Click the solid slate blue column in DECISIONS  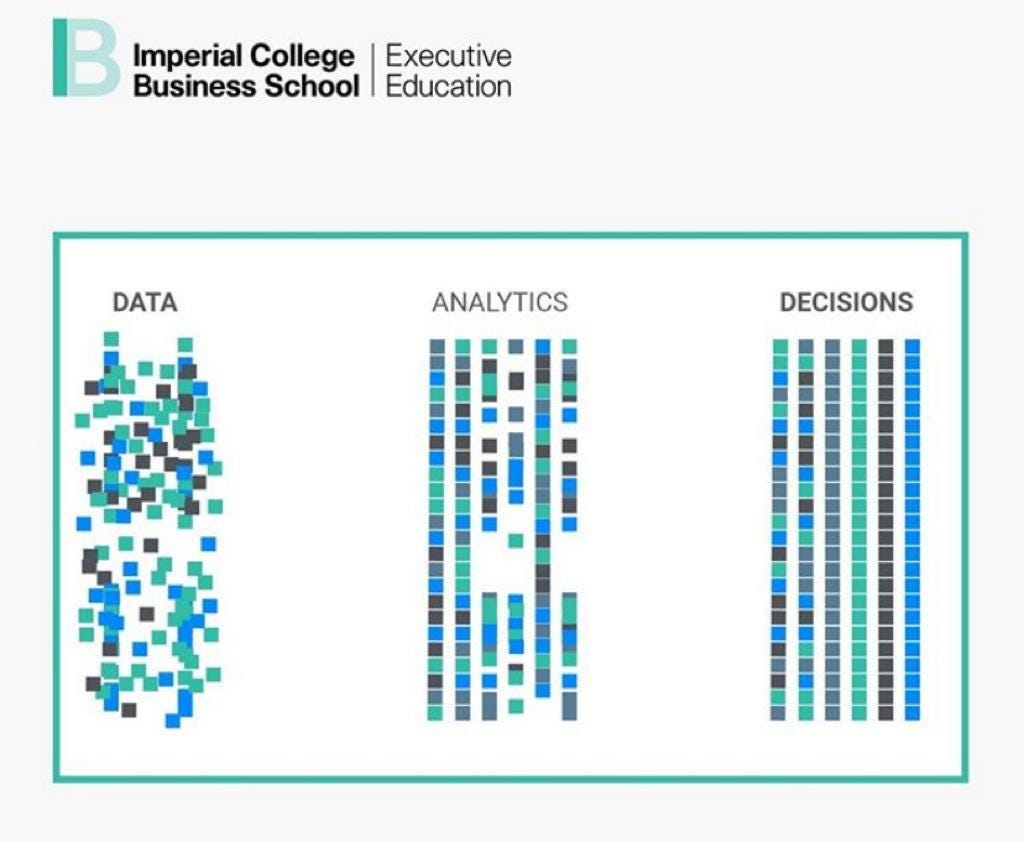pyautogui.click(x=832, y=530)
